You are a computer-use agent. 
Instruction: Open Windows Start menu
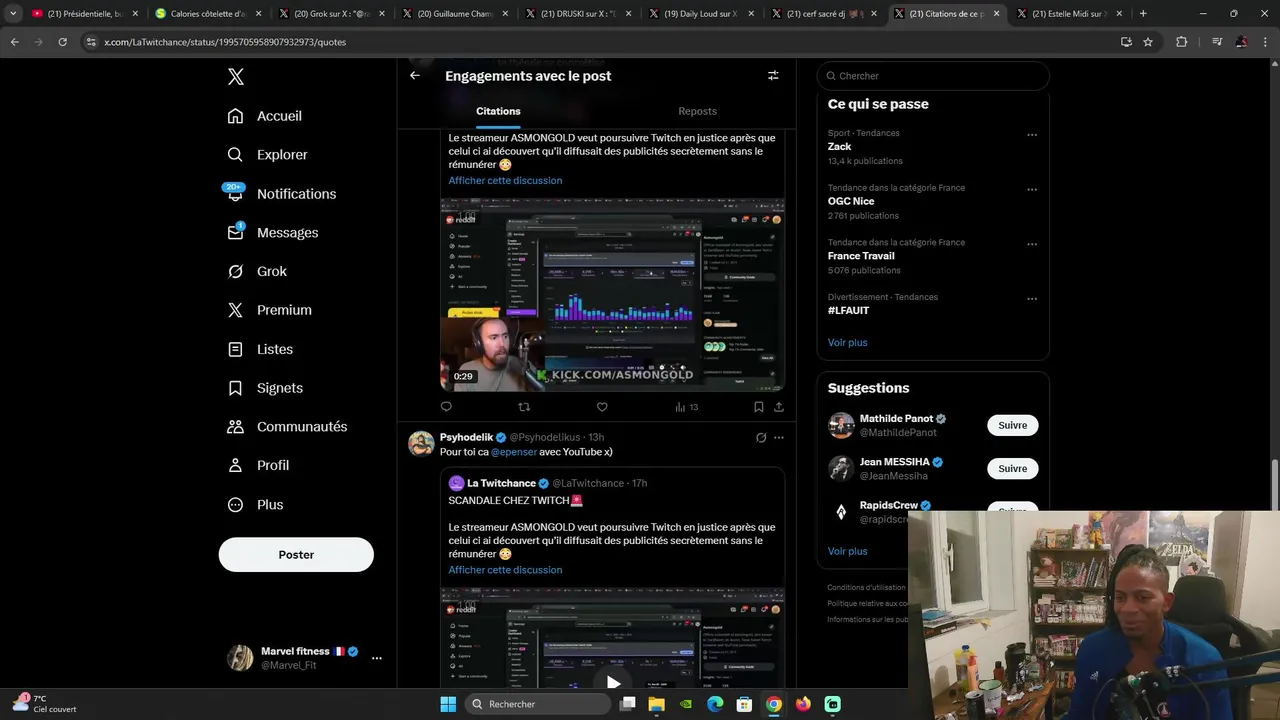(448, 704)
